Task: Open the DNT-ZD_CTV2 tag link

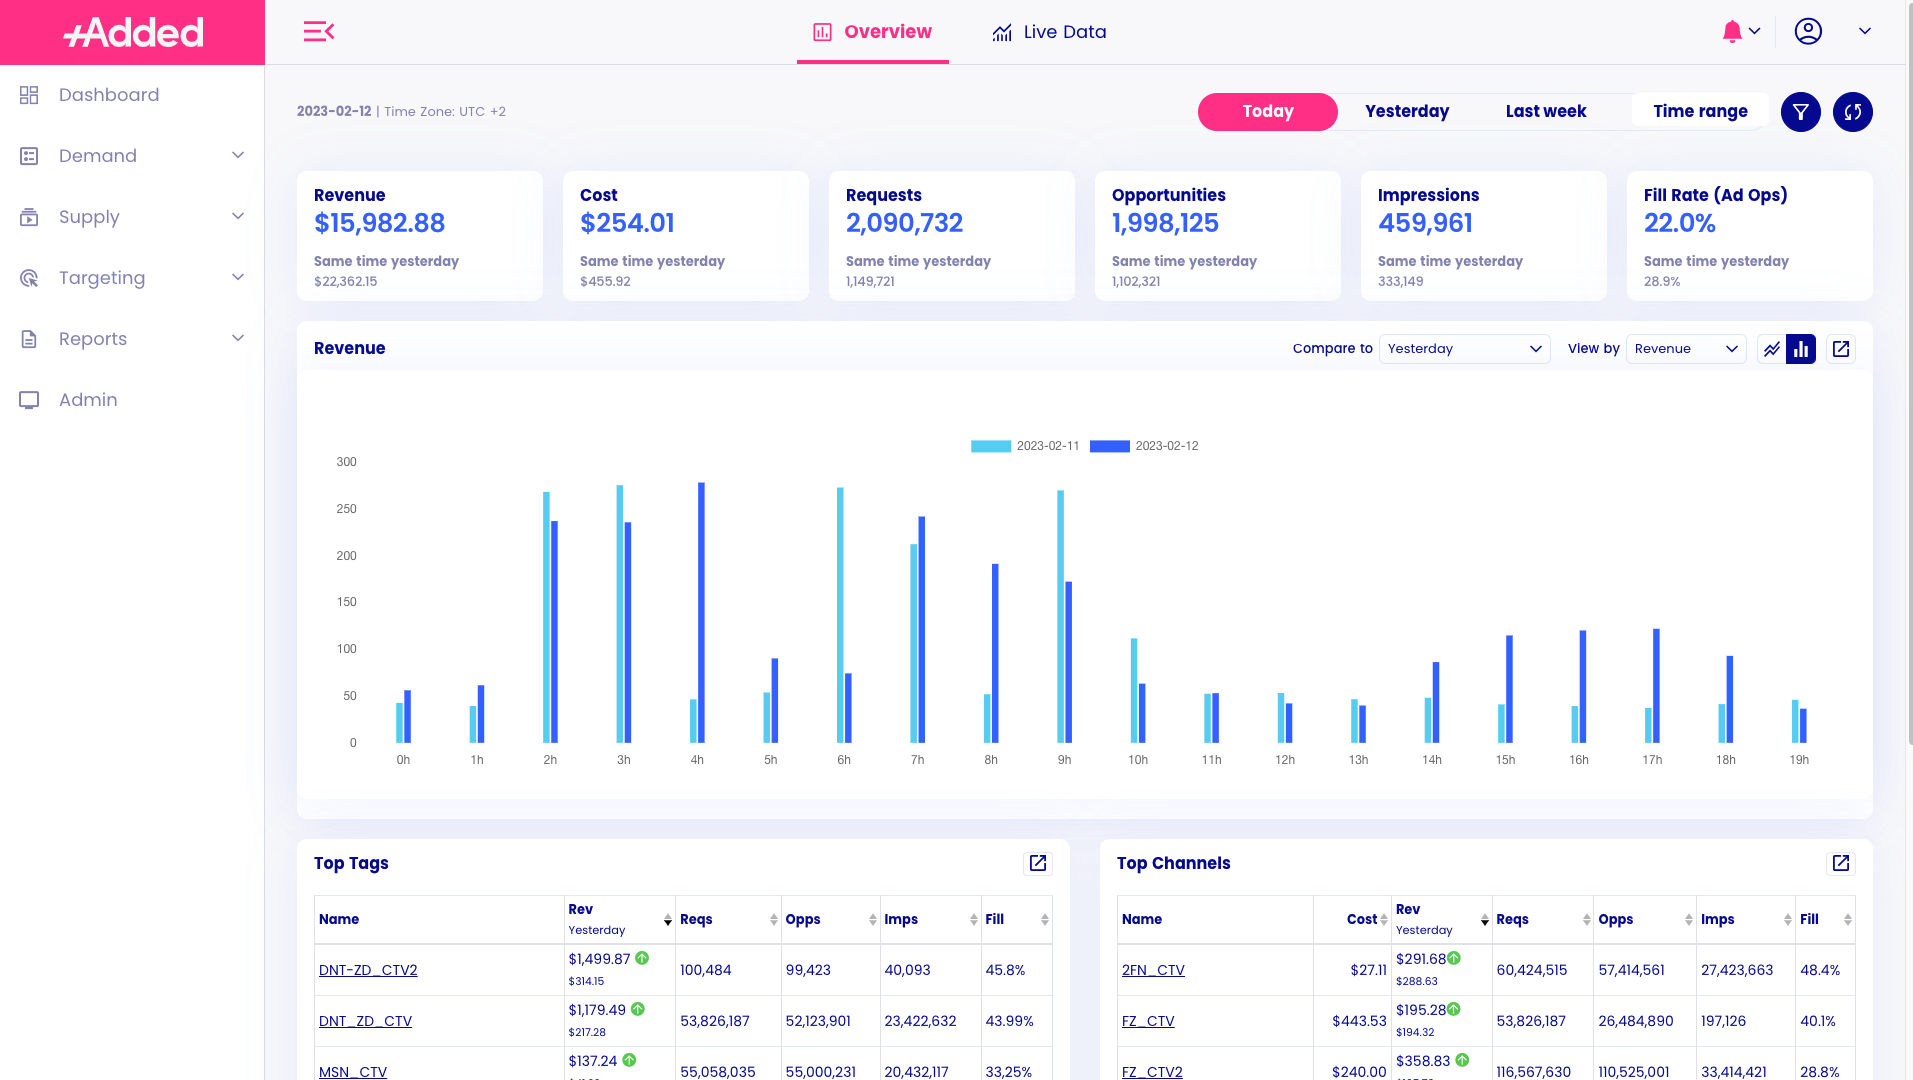Action: pos(368,970)
